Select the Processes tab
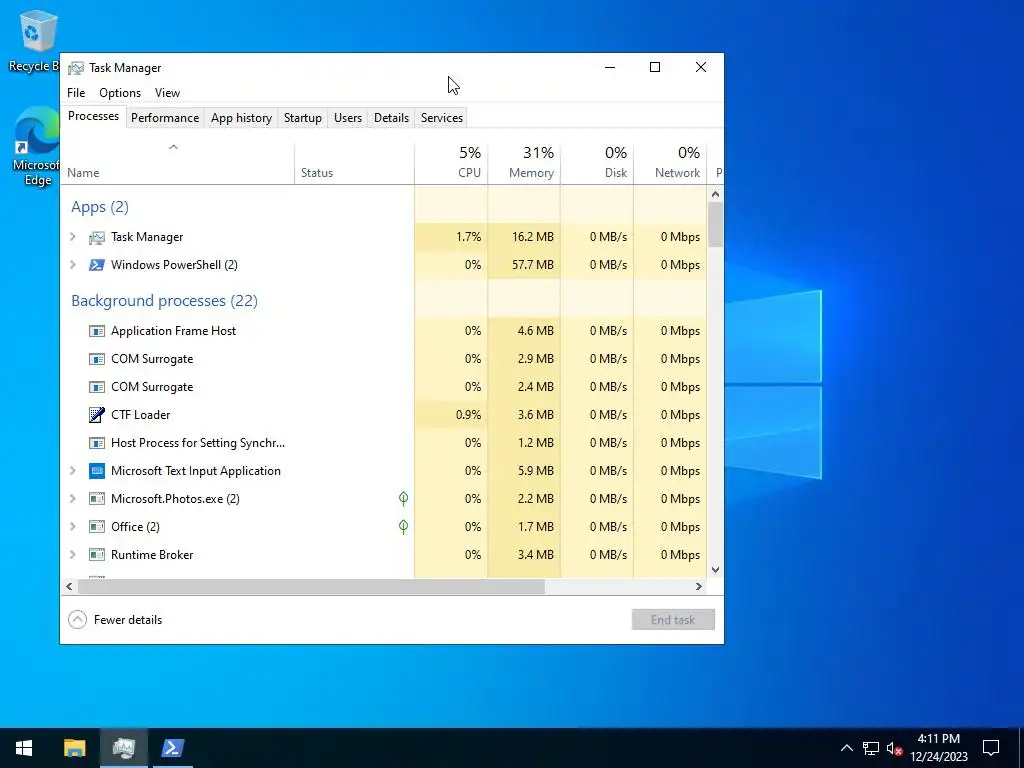 coord(93,116)
